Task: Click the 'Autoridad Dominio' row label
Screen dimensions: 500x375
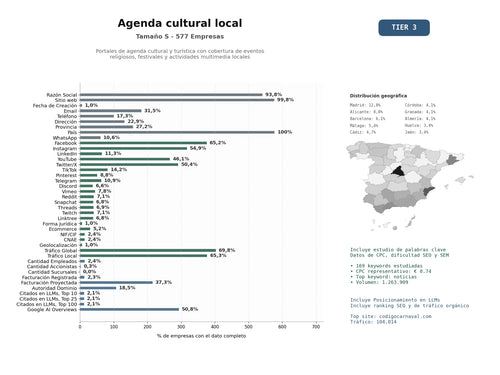Action: tap(54, 288)
